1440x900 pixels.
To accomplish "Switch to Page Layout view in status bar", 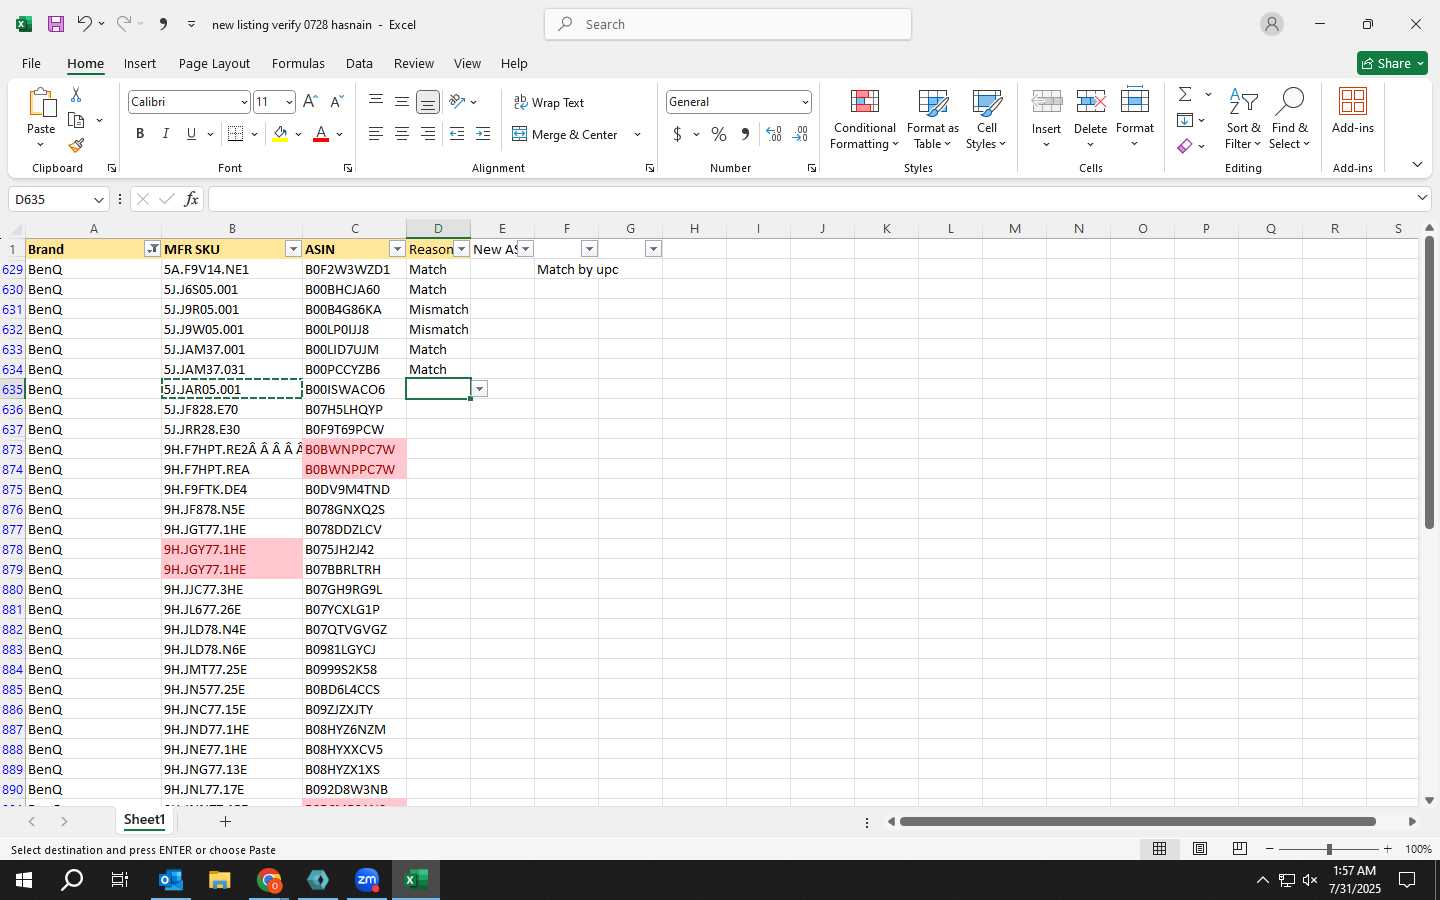I will 1200,849.
